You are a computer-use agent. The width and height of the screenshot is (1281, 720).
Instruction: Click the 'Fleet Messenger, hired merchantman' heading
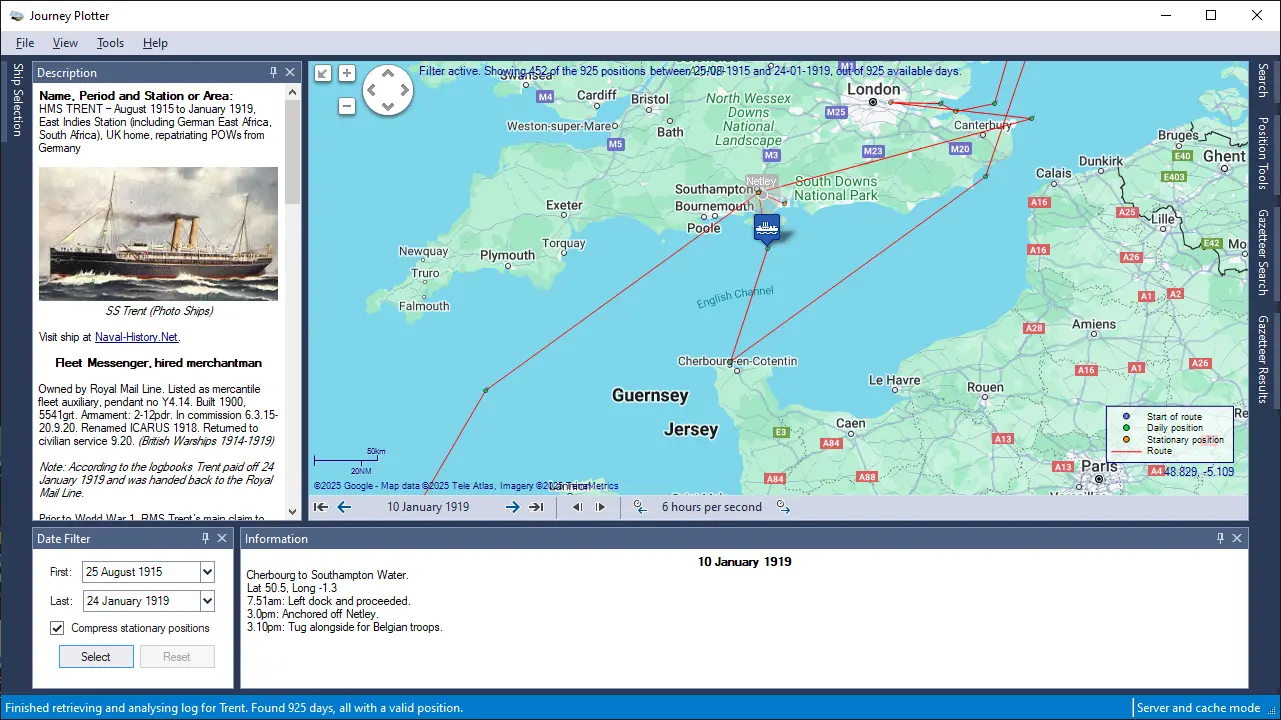[x=158, y=363]
